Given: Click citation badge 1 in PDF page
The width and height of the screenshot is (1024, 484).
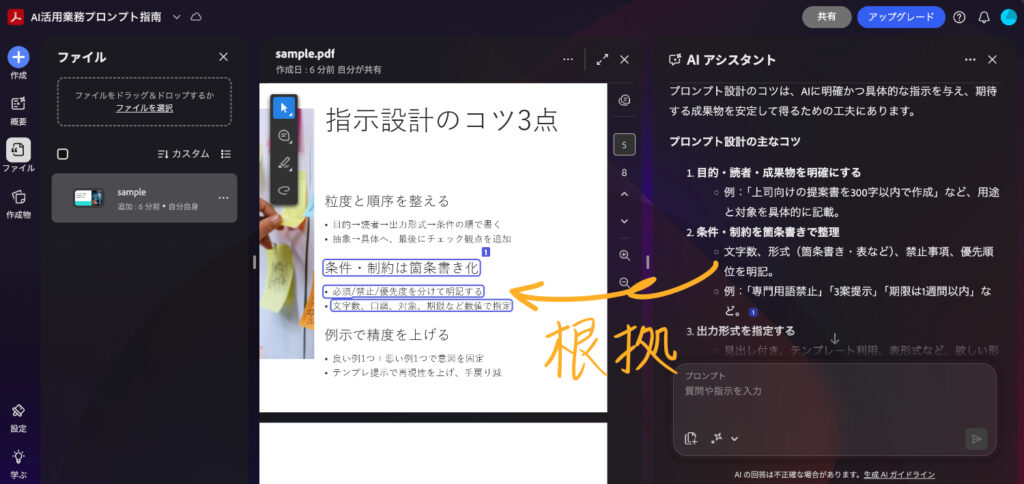Looking at the screenshot, I should click(485, 251).
